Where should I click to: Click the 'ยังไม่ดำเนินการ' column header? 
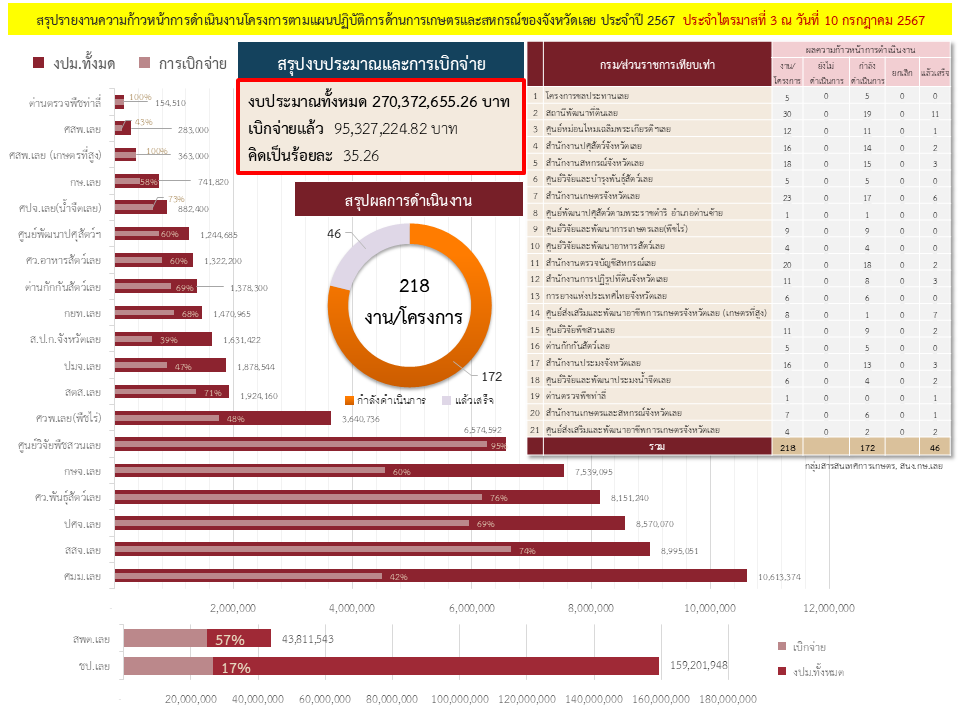[x=826, y=72]
